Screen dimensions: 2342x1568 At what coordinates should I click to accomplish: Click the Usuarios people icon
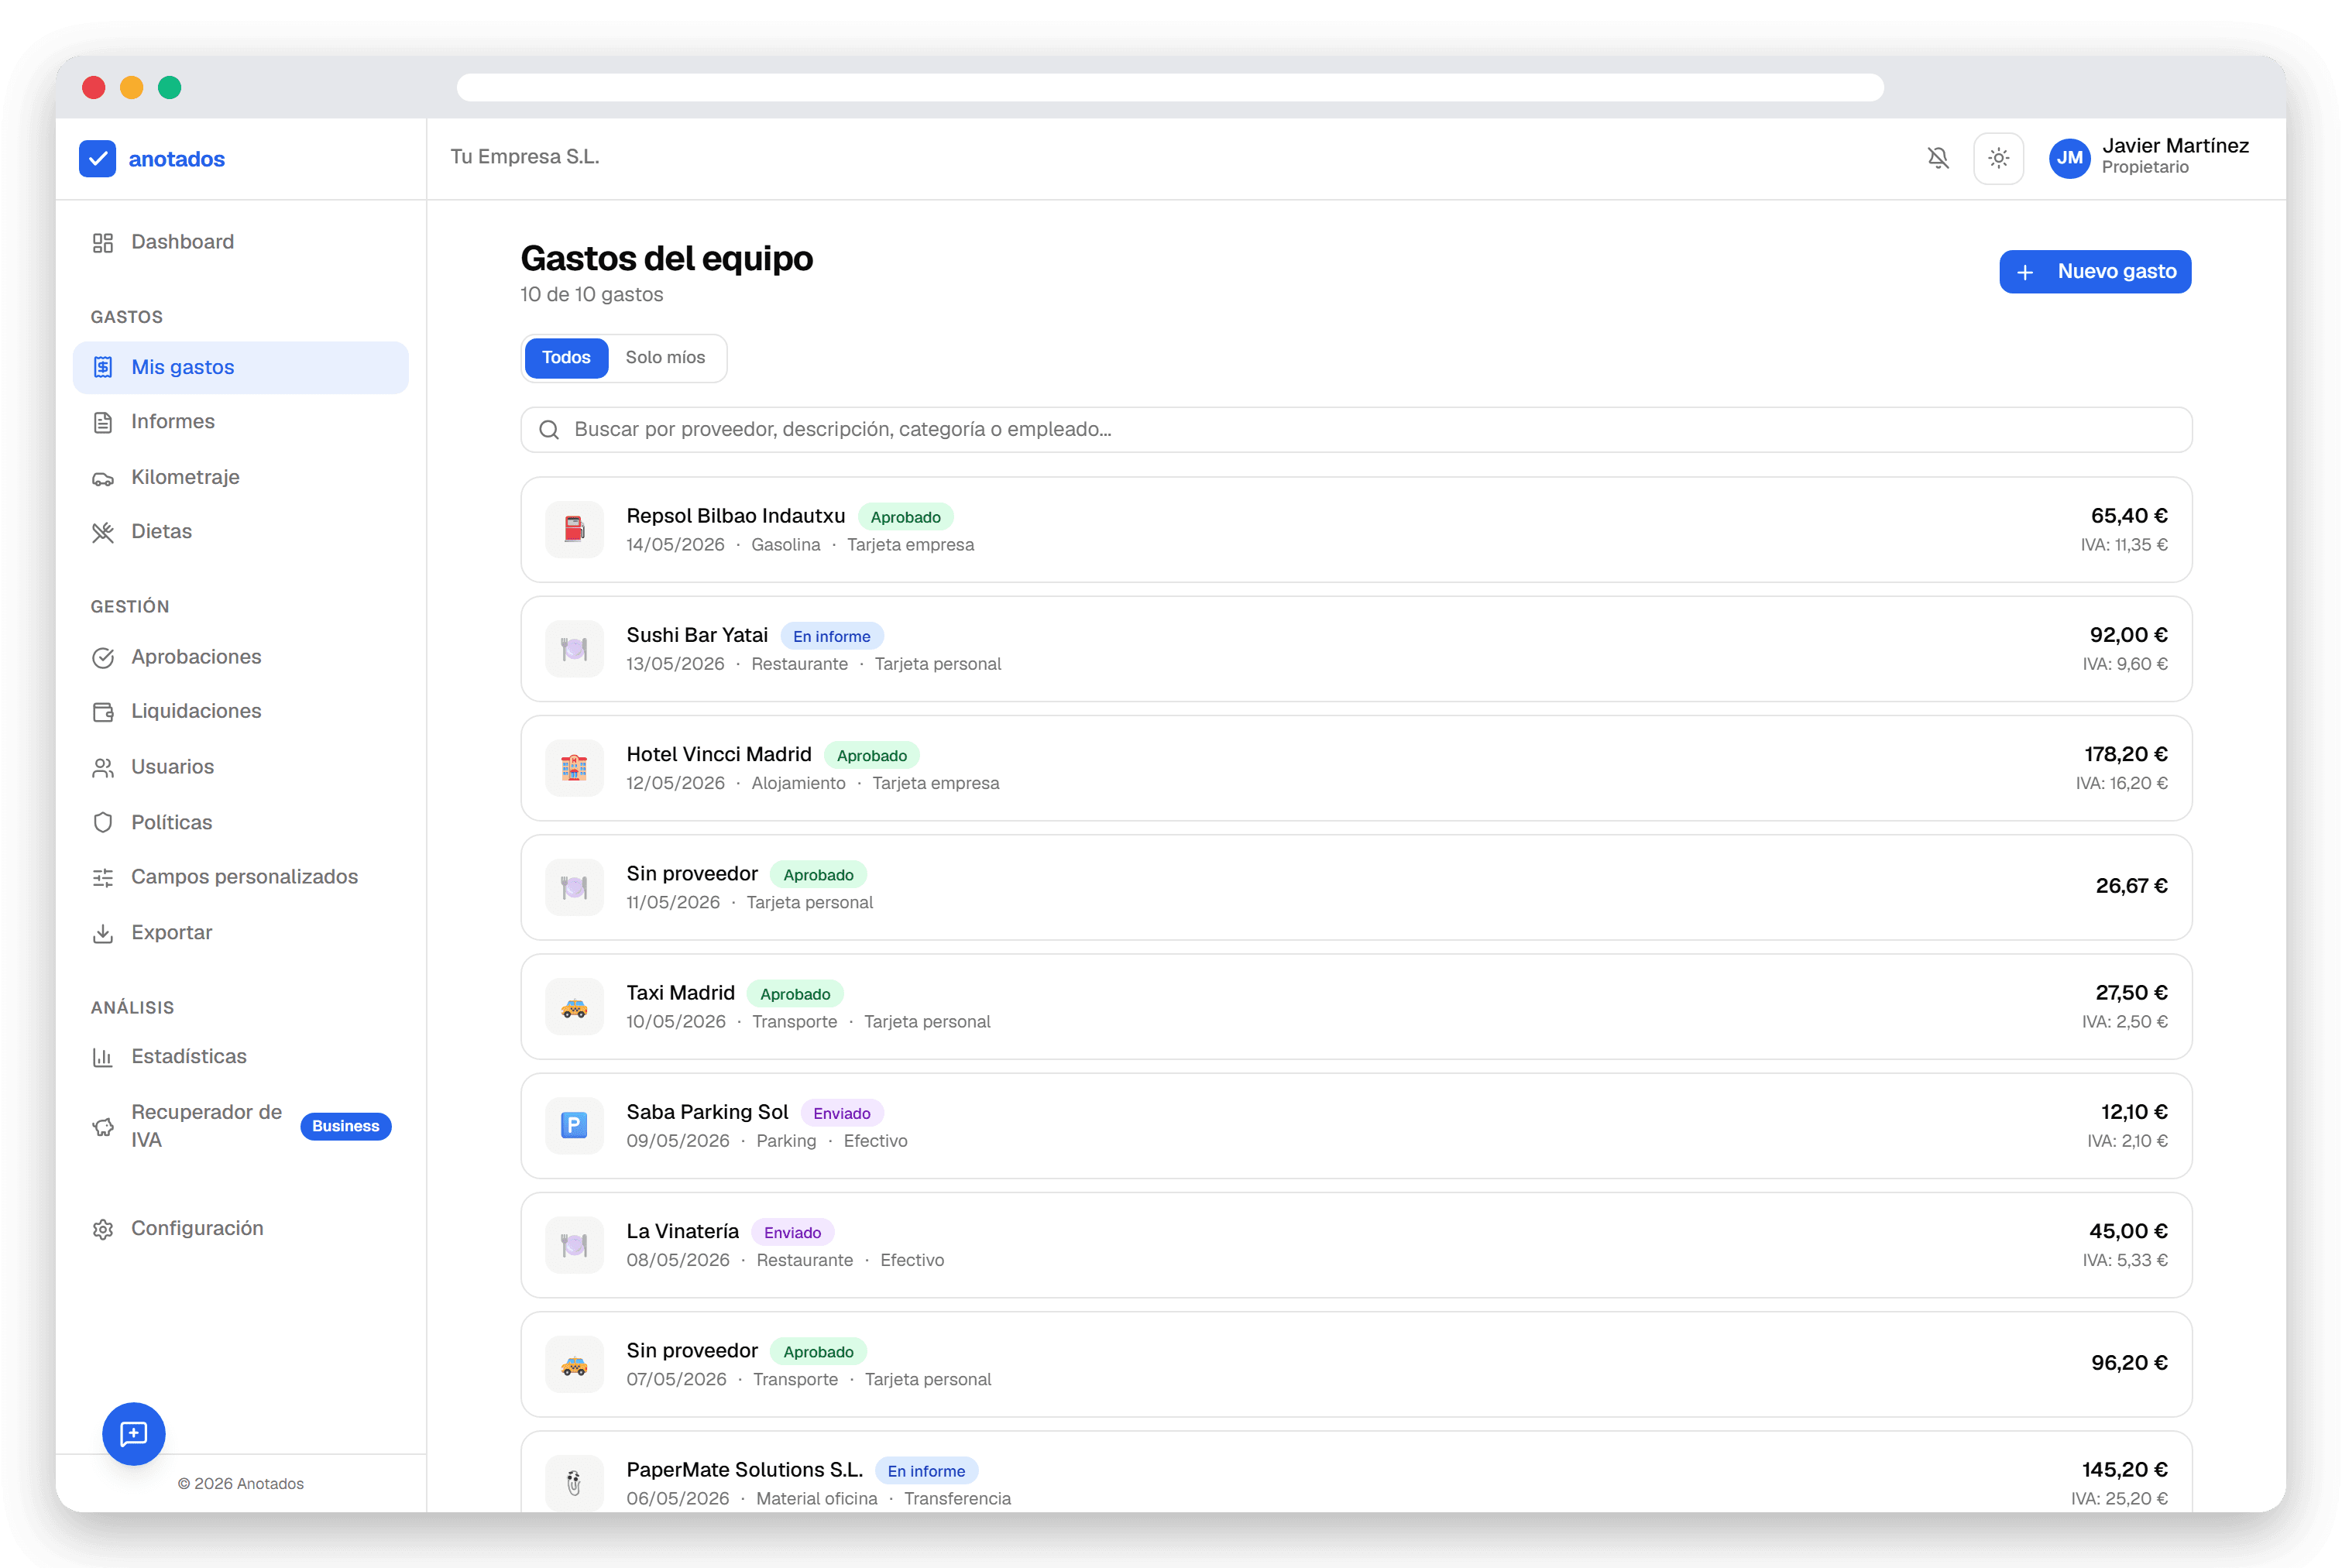tap(103, 768)
